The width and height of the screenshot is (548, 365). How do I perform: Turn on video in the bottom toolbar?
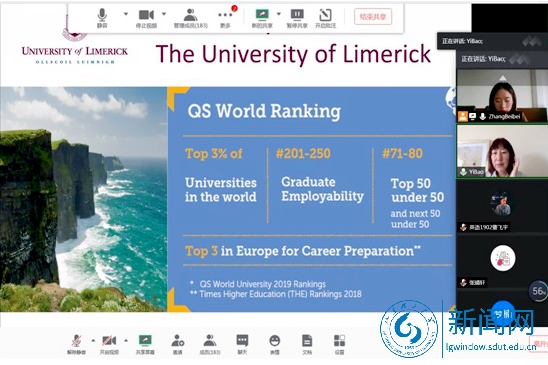click(x=109, y=344)
